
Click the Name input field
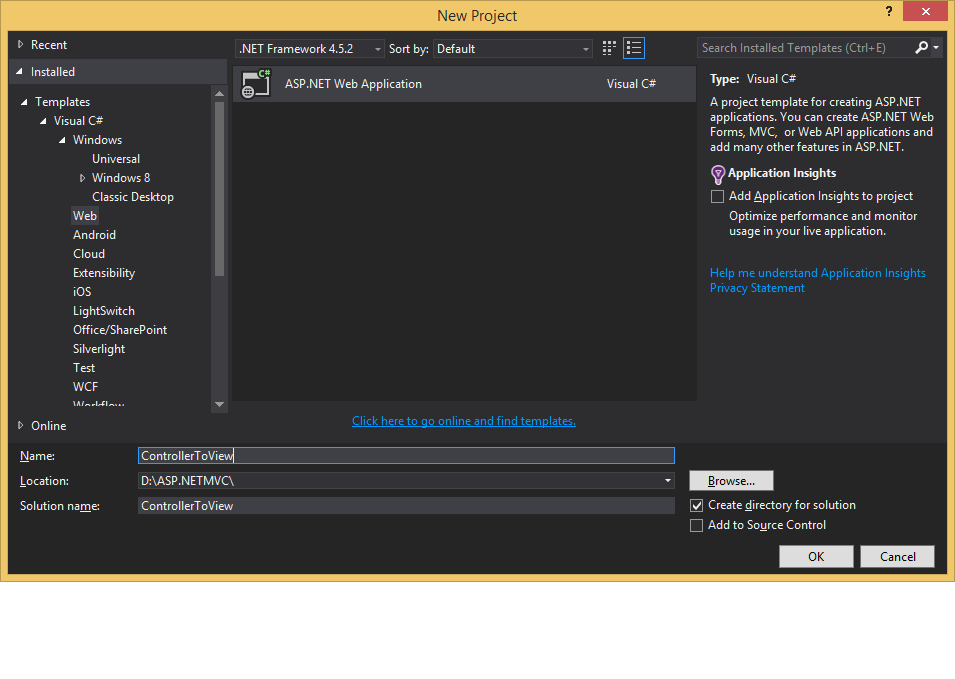(x=406, y=456)
